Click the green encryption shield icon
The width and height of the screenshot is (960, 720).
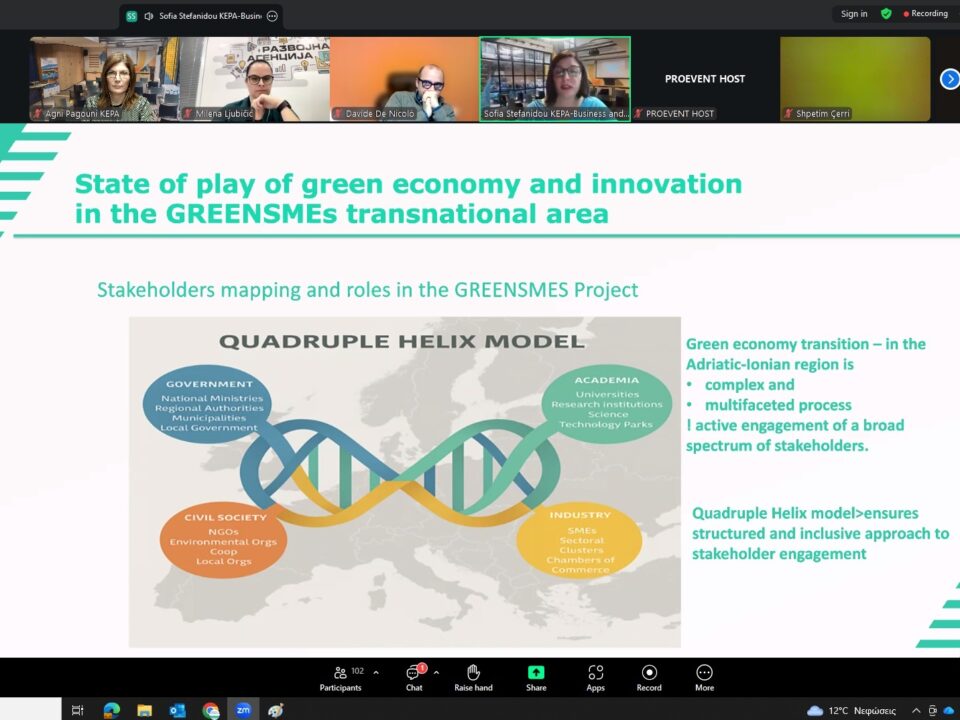point(886,14)
